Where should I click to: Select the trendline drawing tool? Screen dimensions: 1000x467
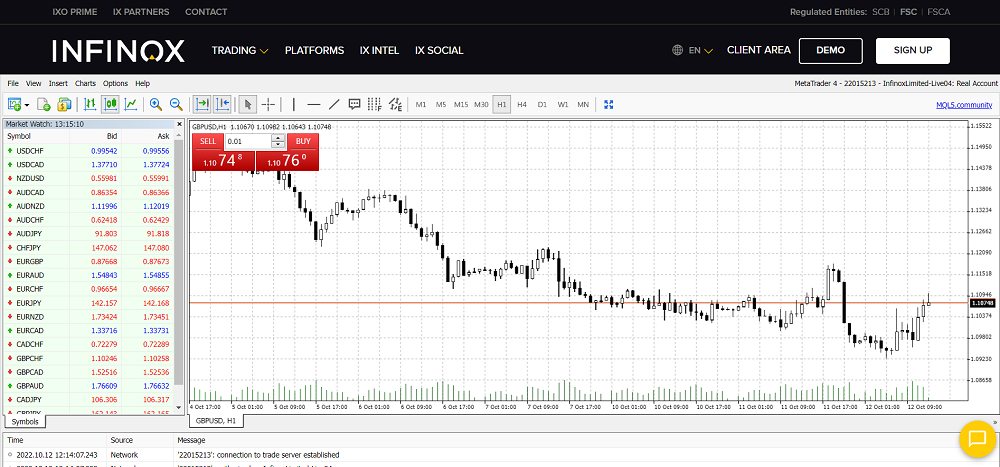334,104
